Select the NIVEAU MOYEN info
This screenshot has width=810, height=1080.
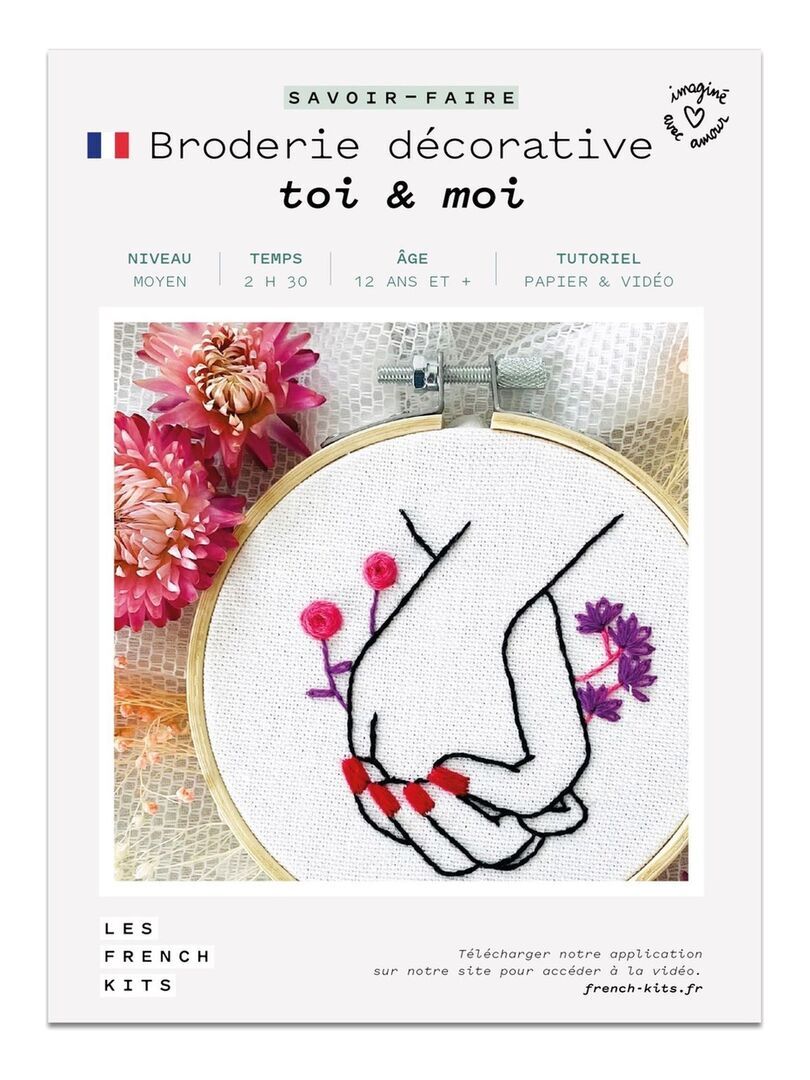coord(160,269)
